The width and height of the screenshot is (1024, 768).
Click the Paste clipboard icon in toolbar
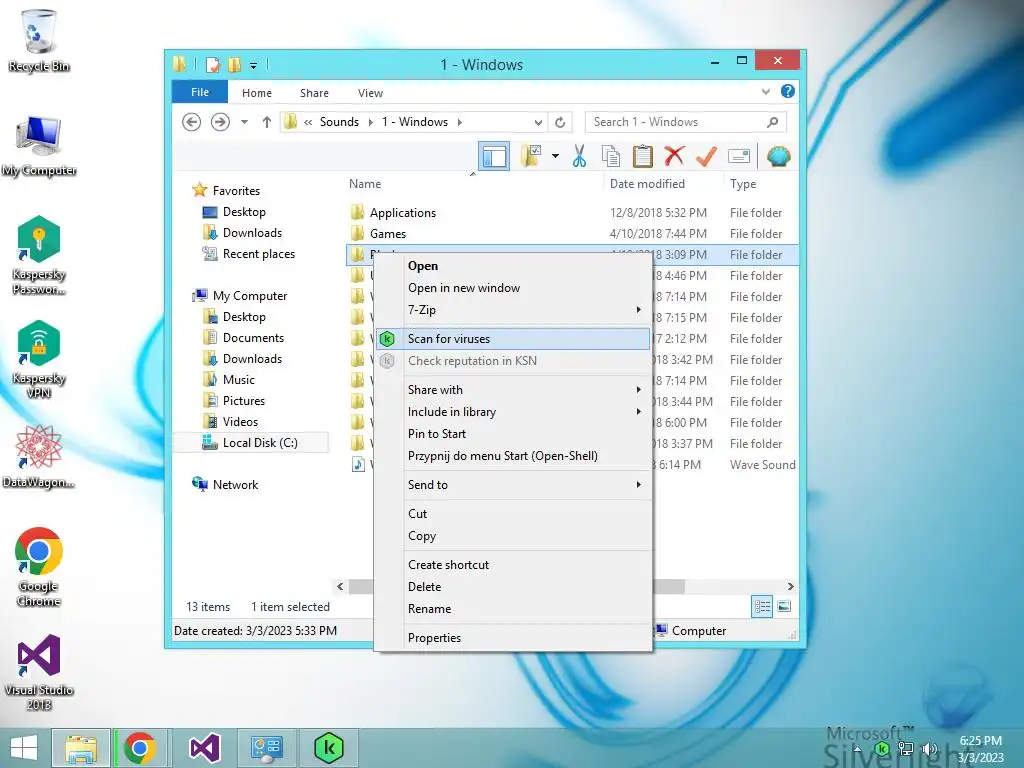pyautogui.click(x=643, y=157)
